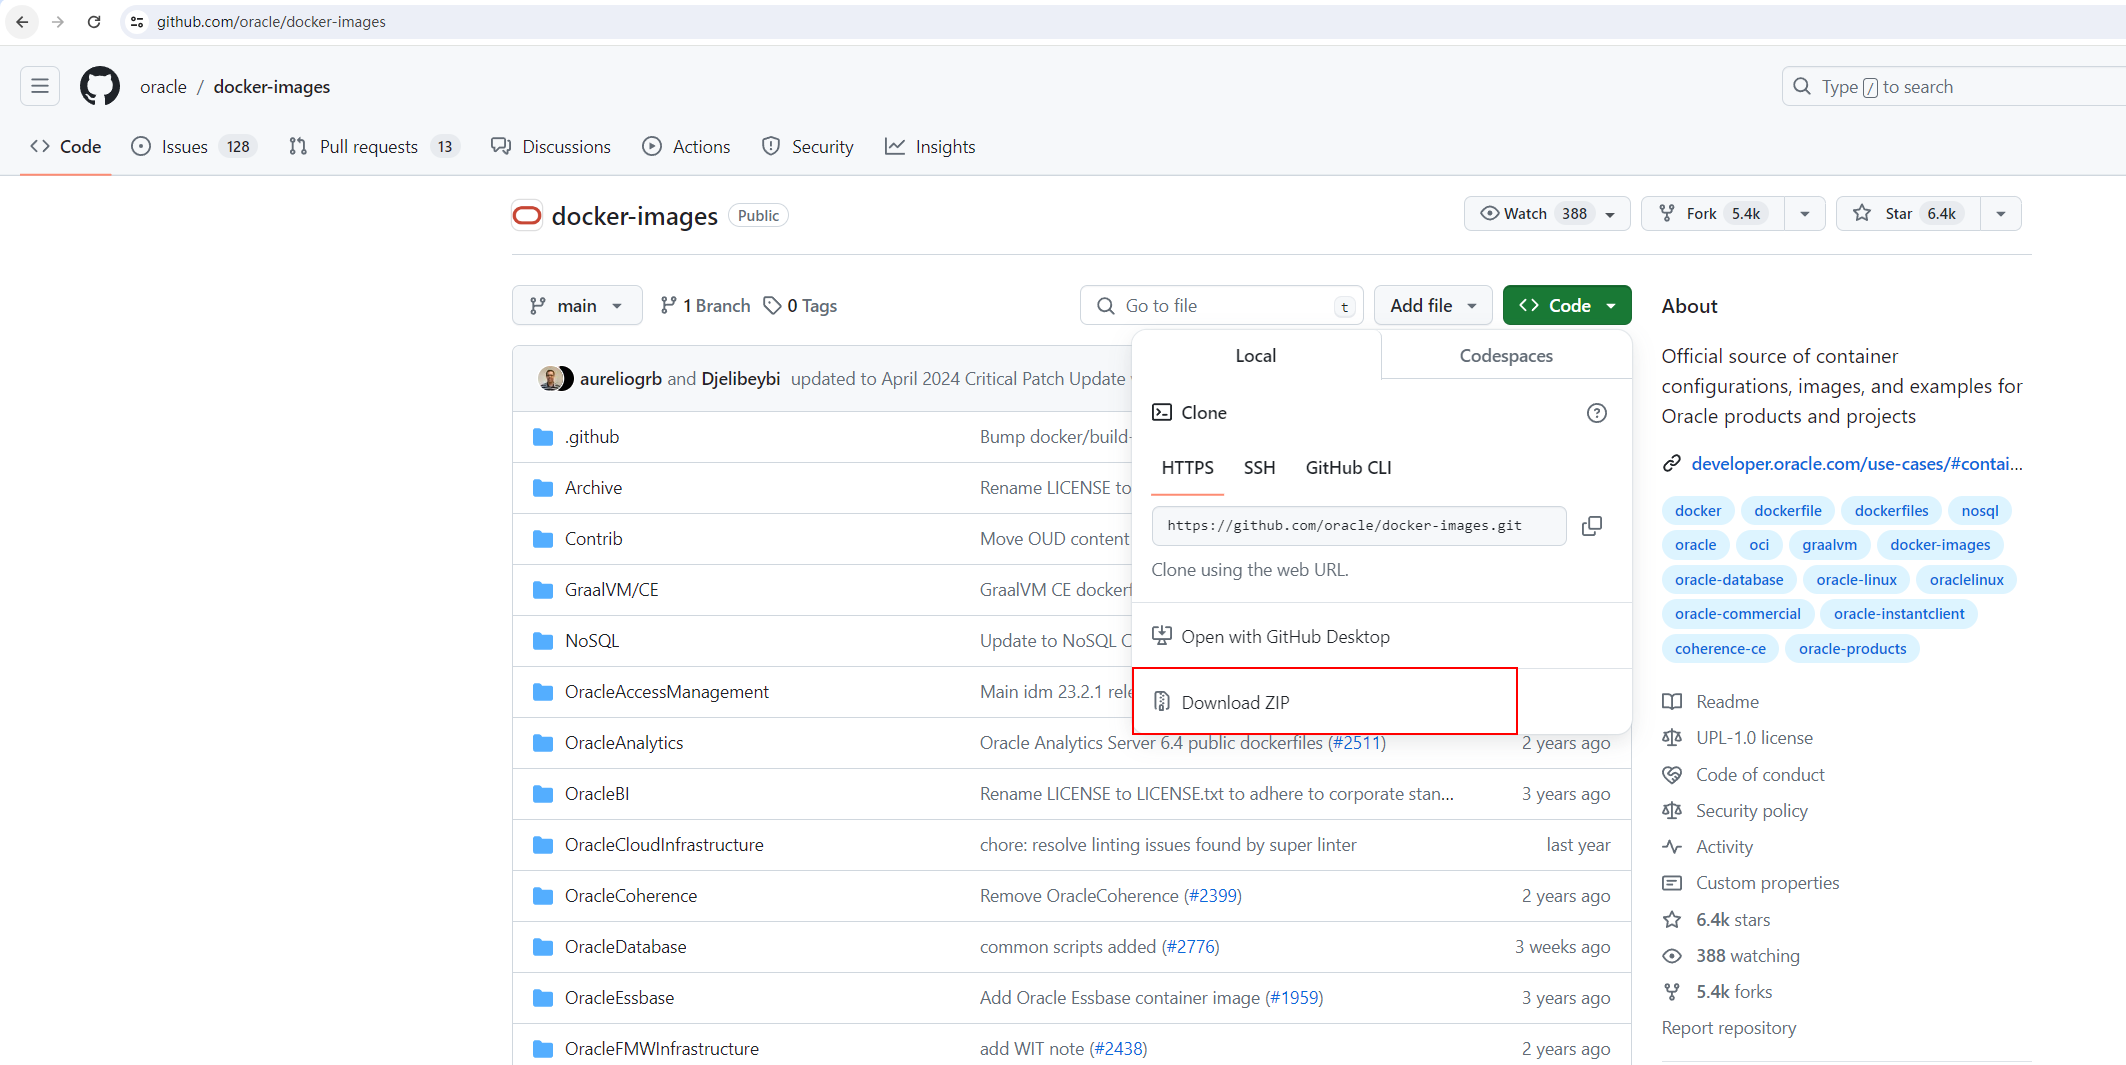Click the search magnifier icon in header
2126x1065 pixels.
tap(1802, 86)
